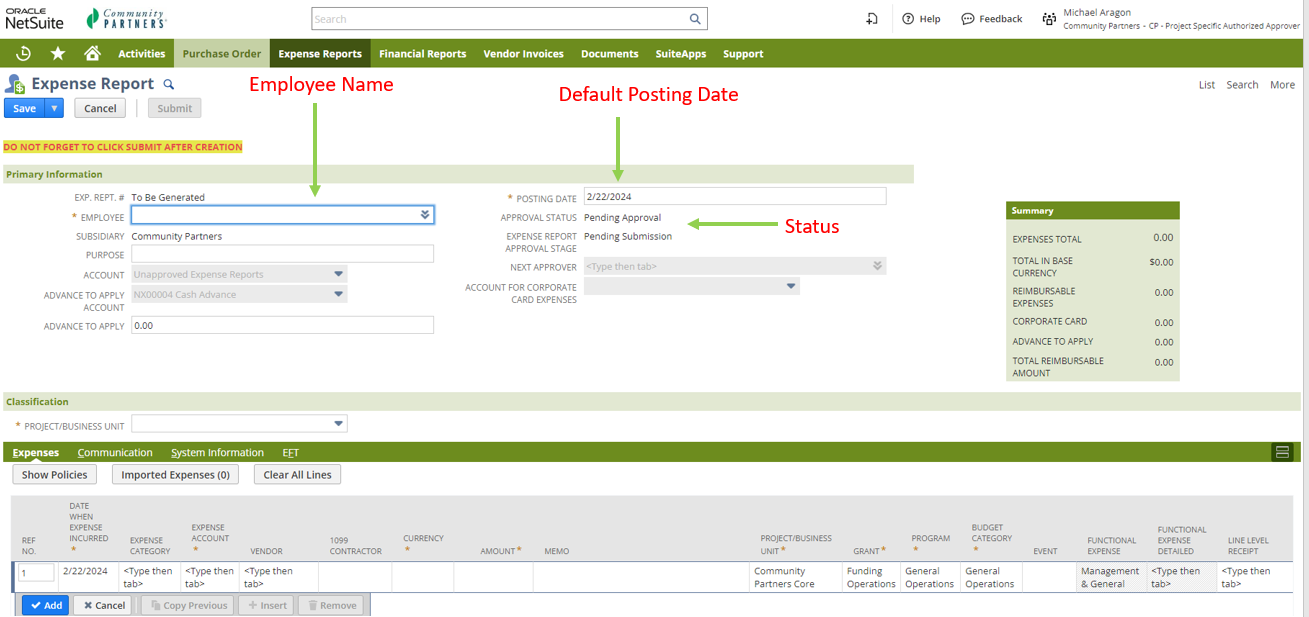Open the Financial Reports menu
Image resolution: width=1309 pixels, height=617 pixels.
(x=422, y=54)
